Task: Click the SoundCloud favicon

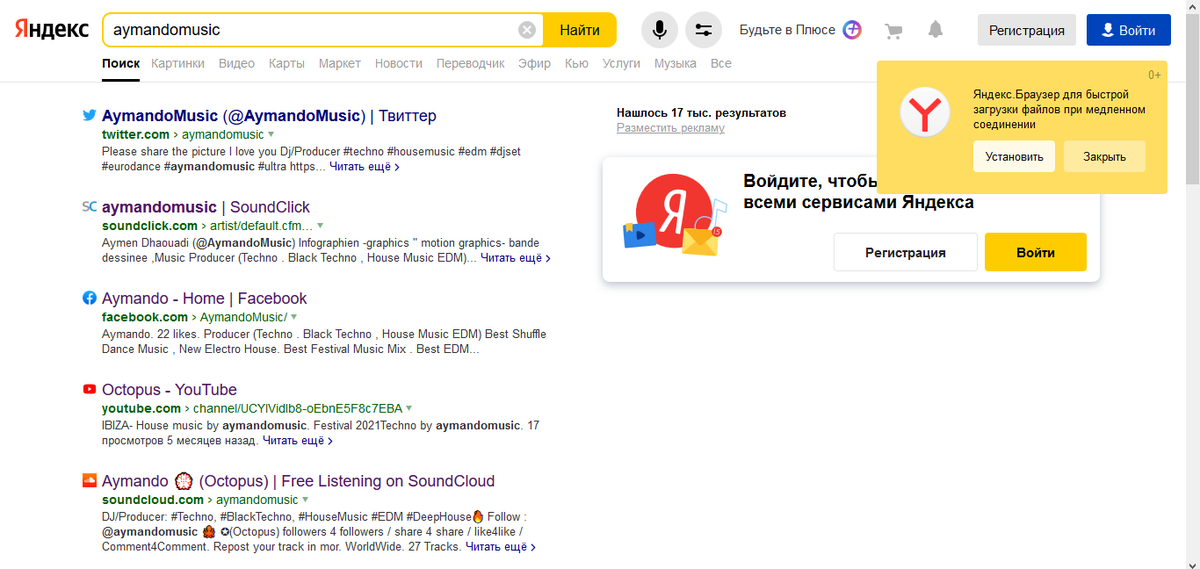Action: tap(89, 480)
